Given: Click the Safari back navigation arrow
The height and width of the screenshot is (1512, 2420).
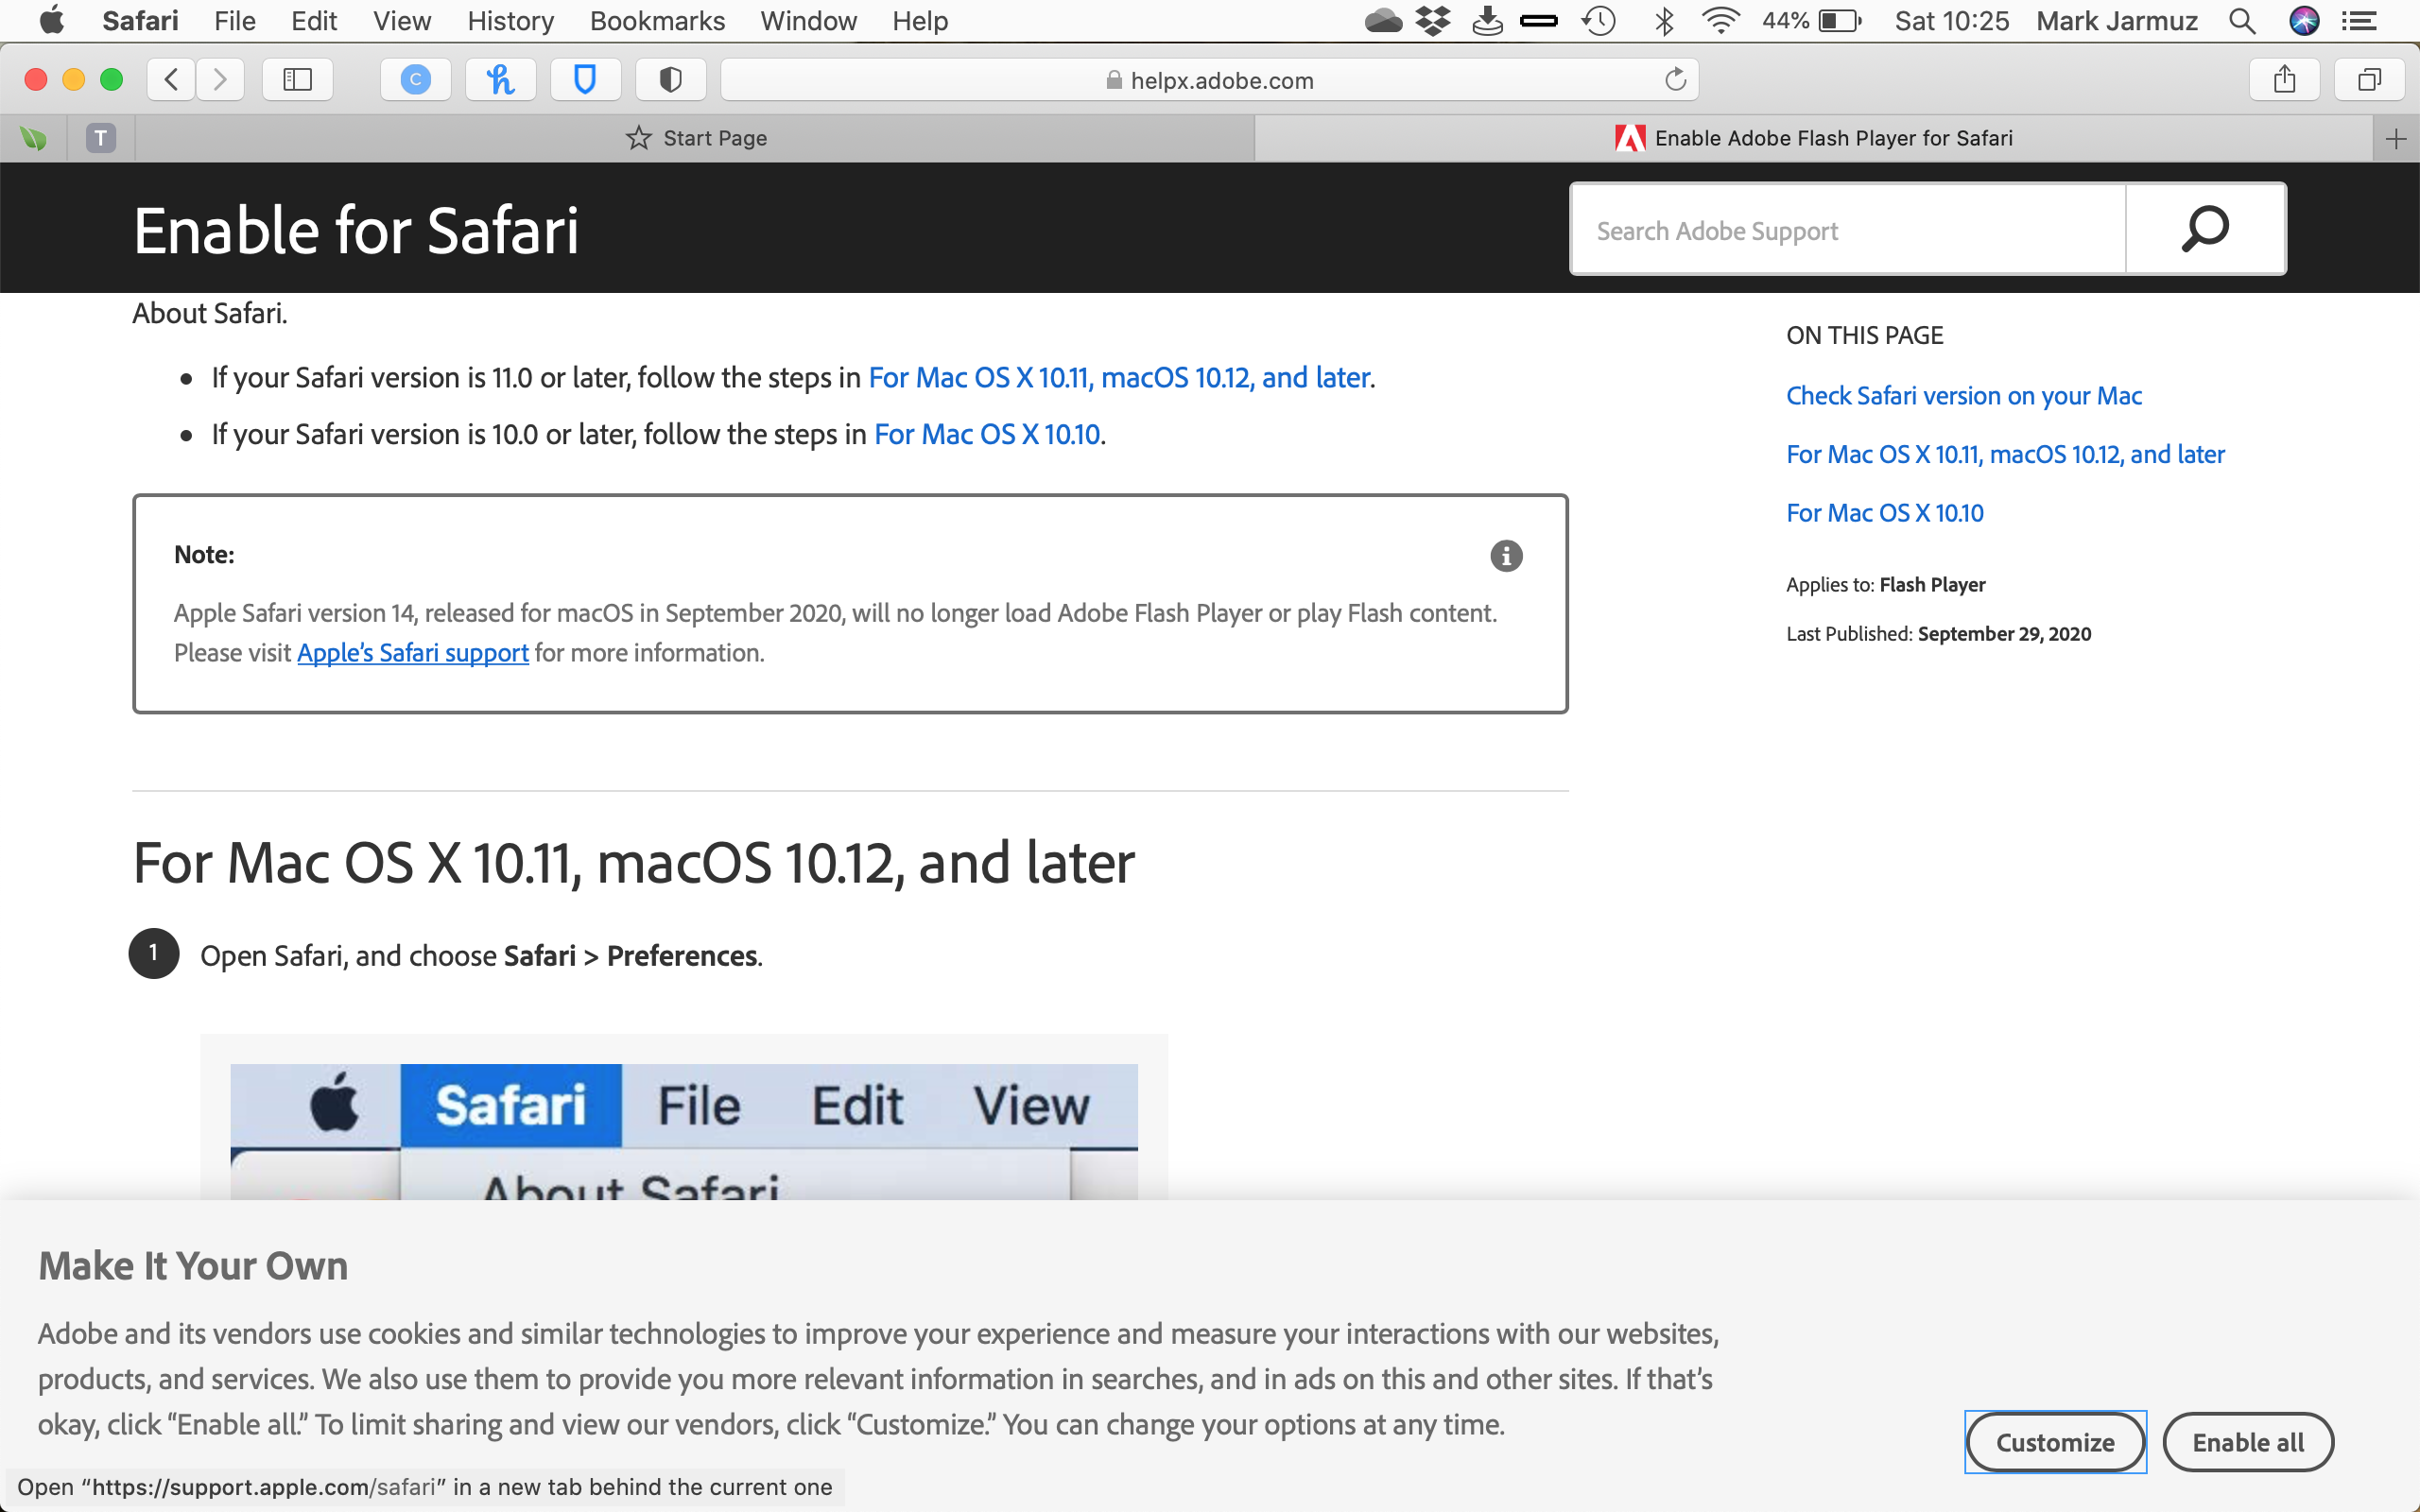Looking at the screenshot, I should 171,78.
